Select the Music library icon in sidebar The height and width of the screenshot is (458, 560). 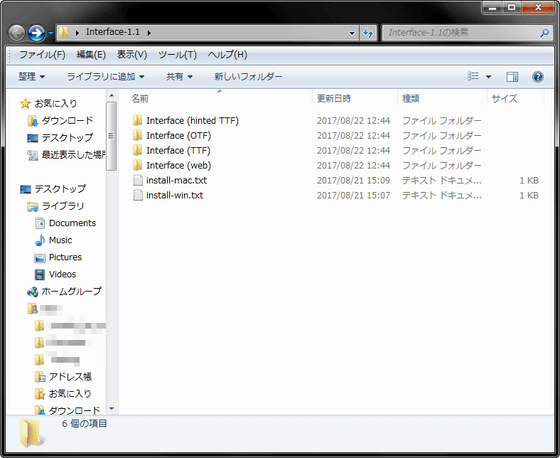click(x=40, y=240)
